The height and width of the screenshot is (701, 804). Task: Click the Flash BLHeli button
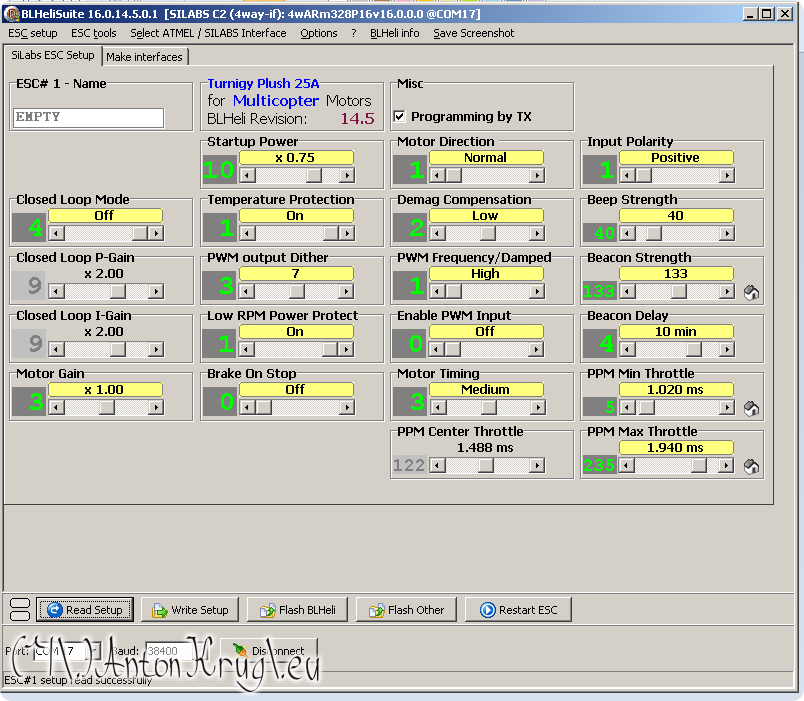click(x=297, y=610)
